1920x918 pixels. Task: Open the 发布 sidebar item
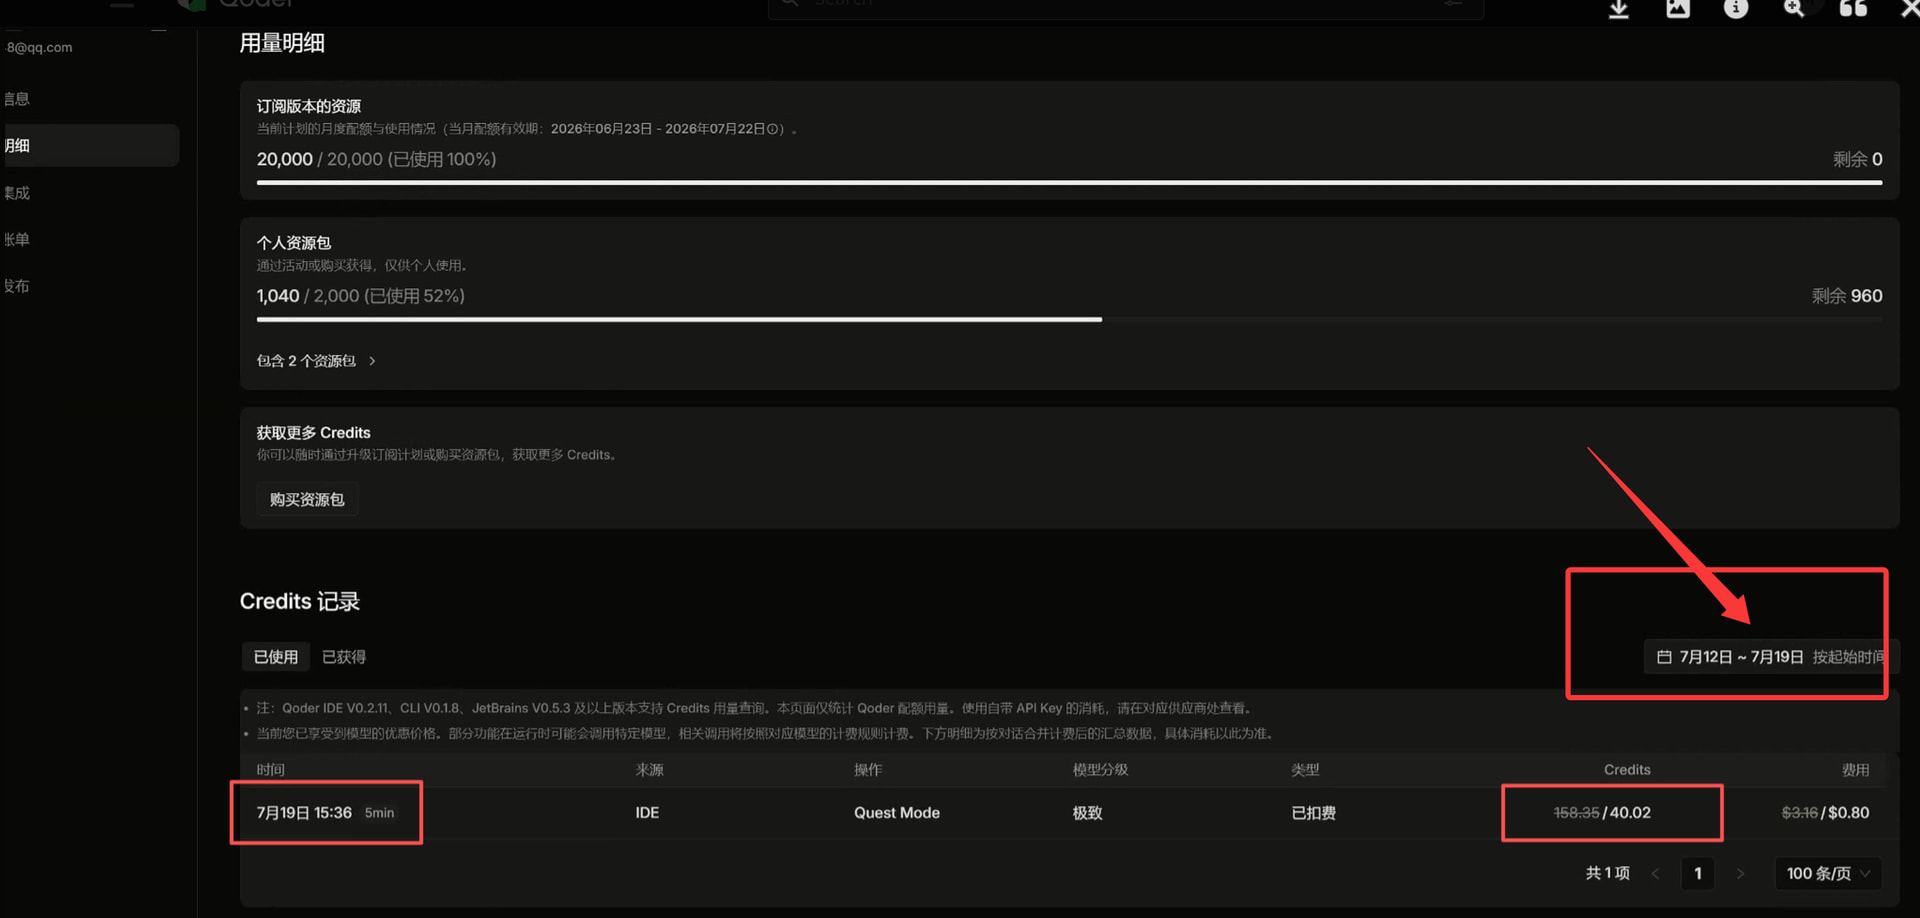pyautogui.click(x=17, y=286)
